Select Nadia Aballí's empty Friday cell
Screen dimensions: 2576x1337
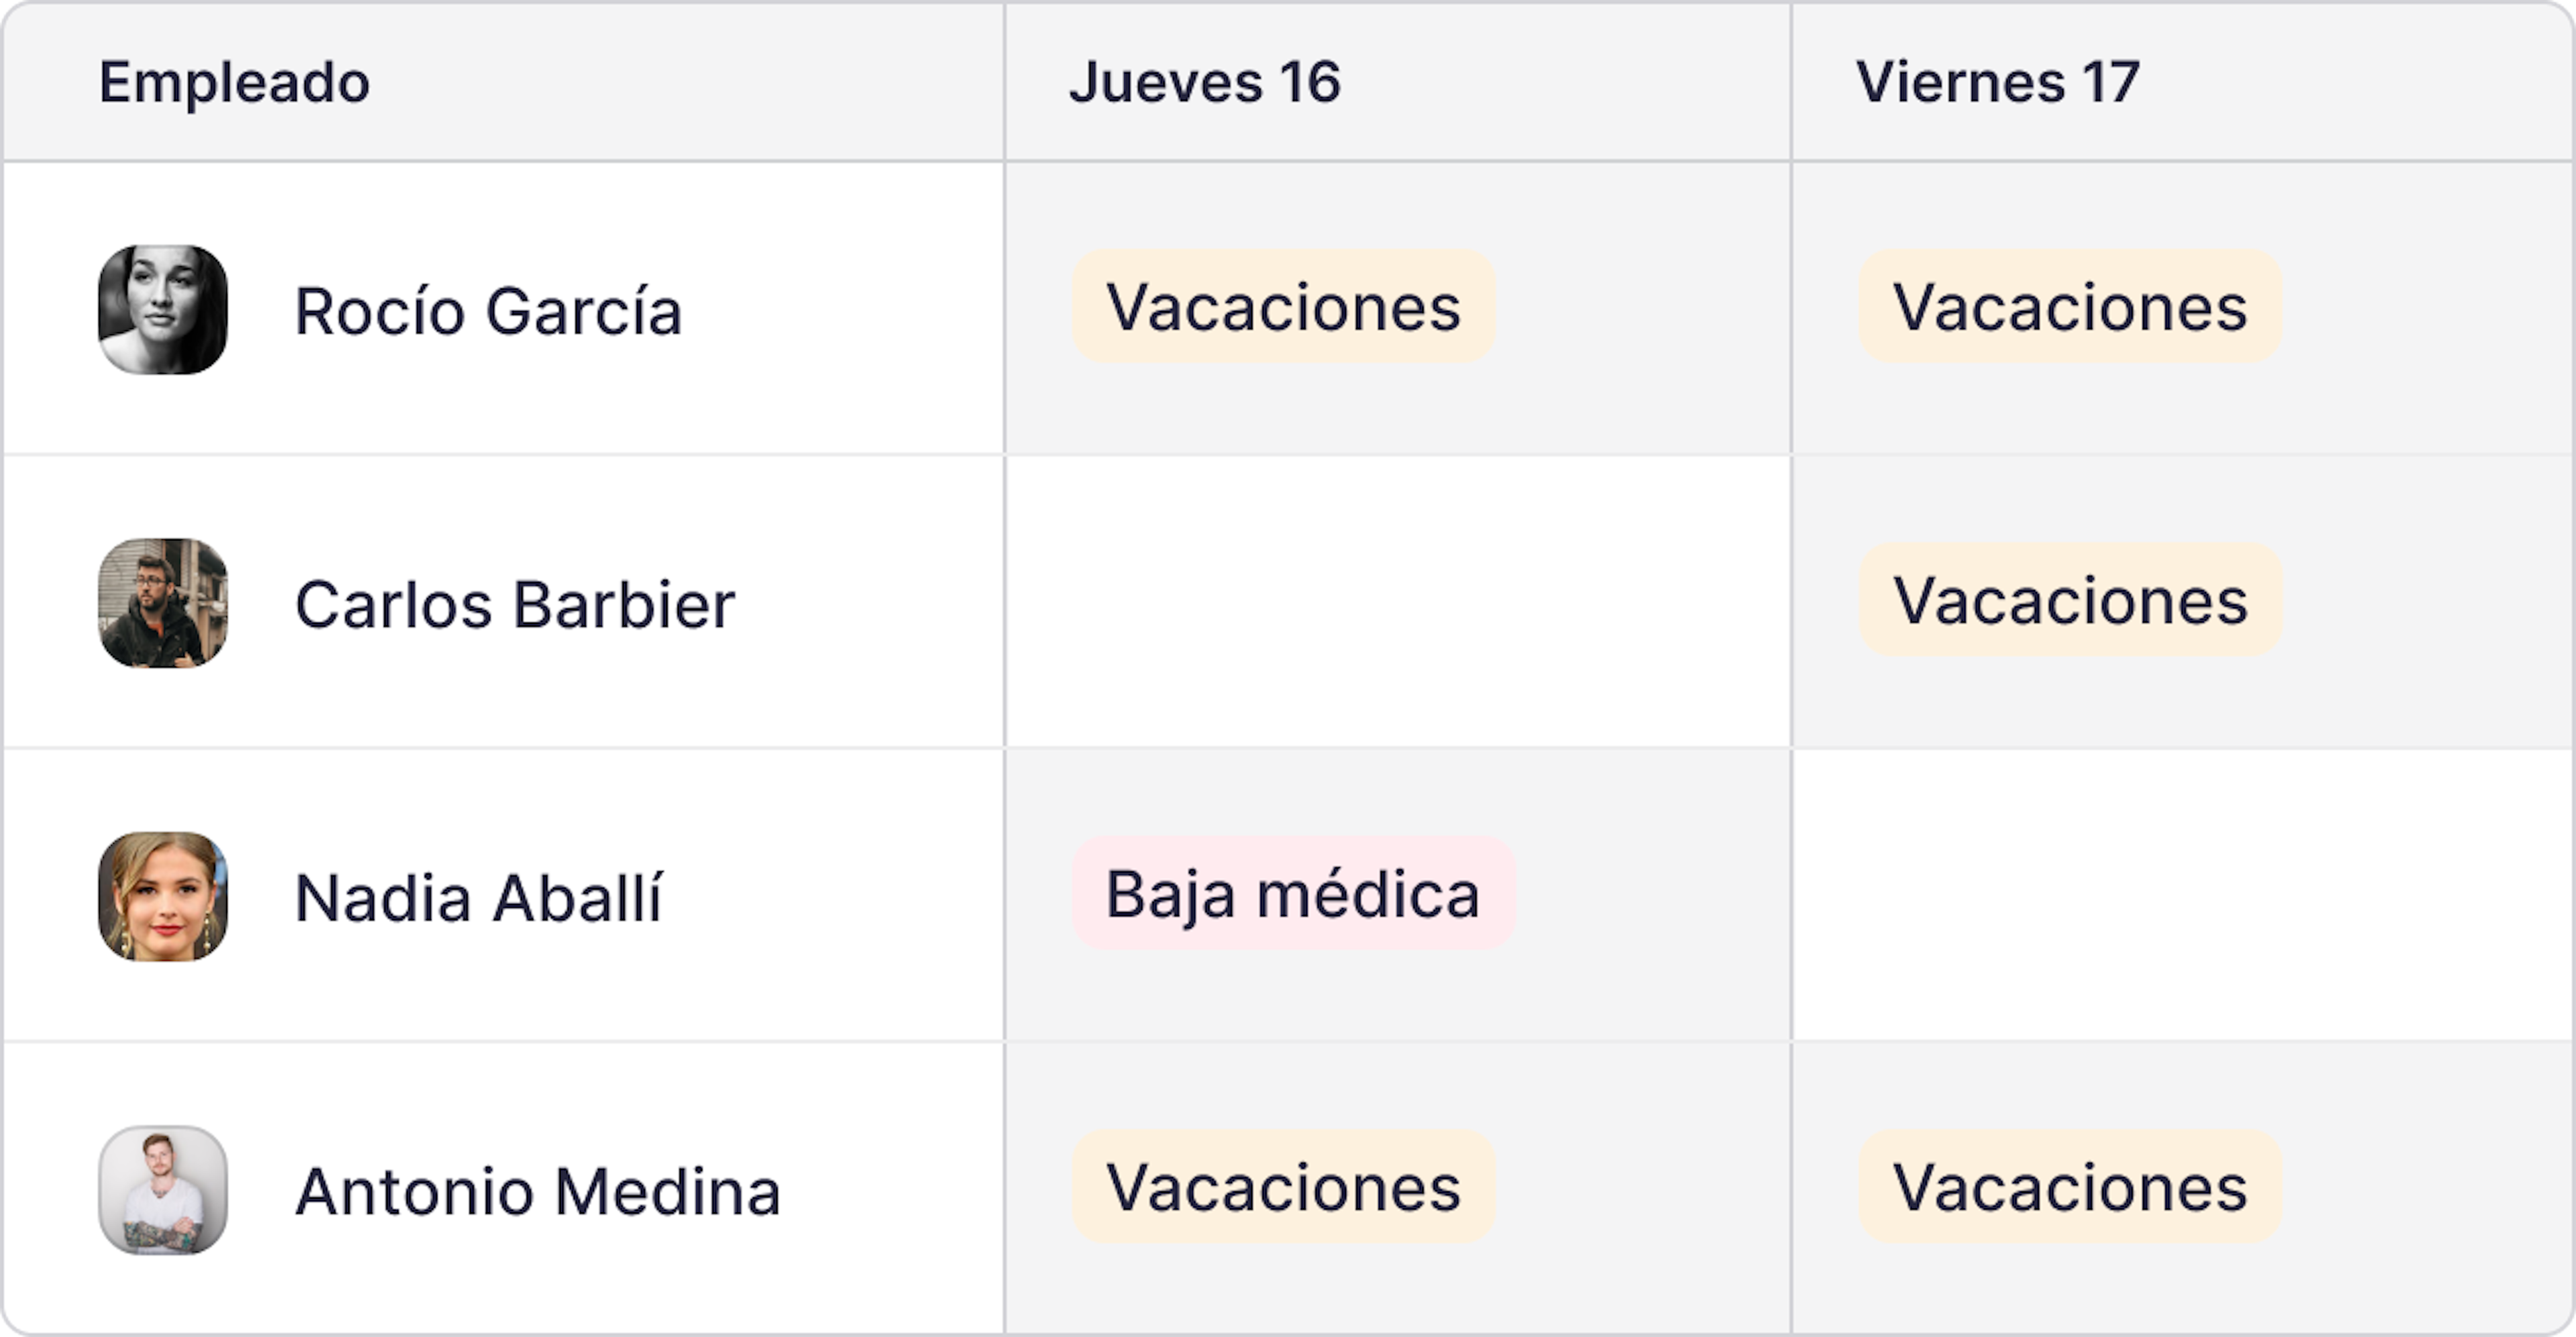point(2182,895)
